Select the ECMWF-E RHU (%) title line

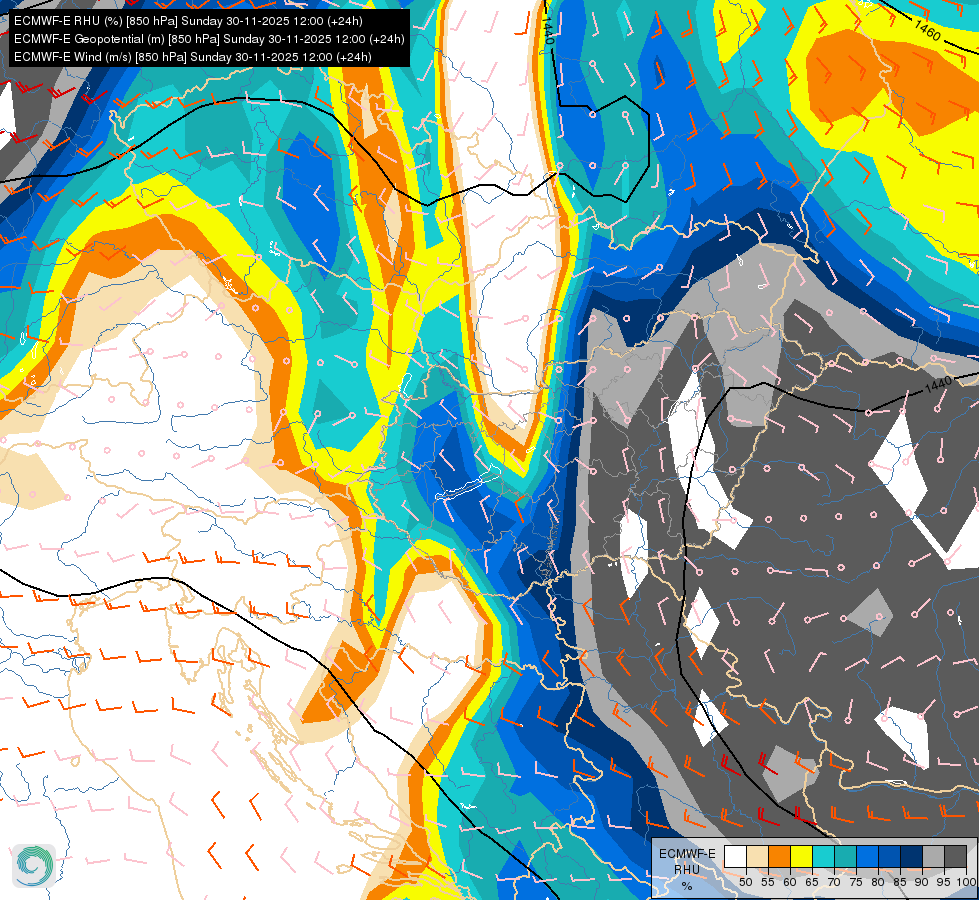[x=188, y=21]
